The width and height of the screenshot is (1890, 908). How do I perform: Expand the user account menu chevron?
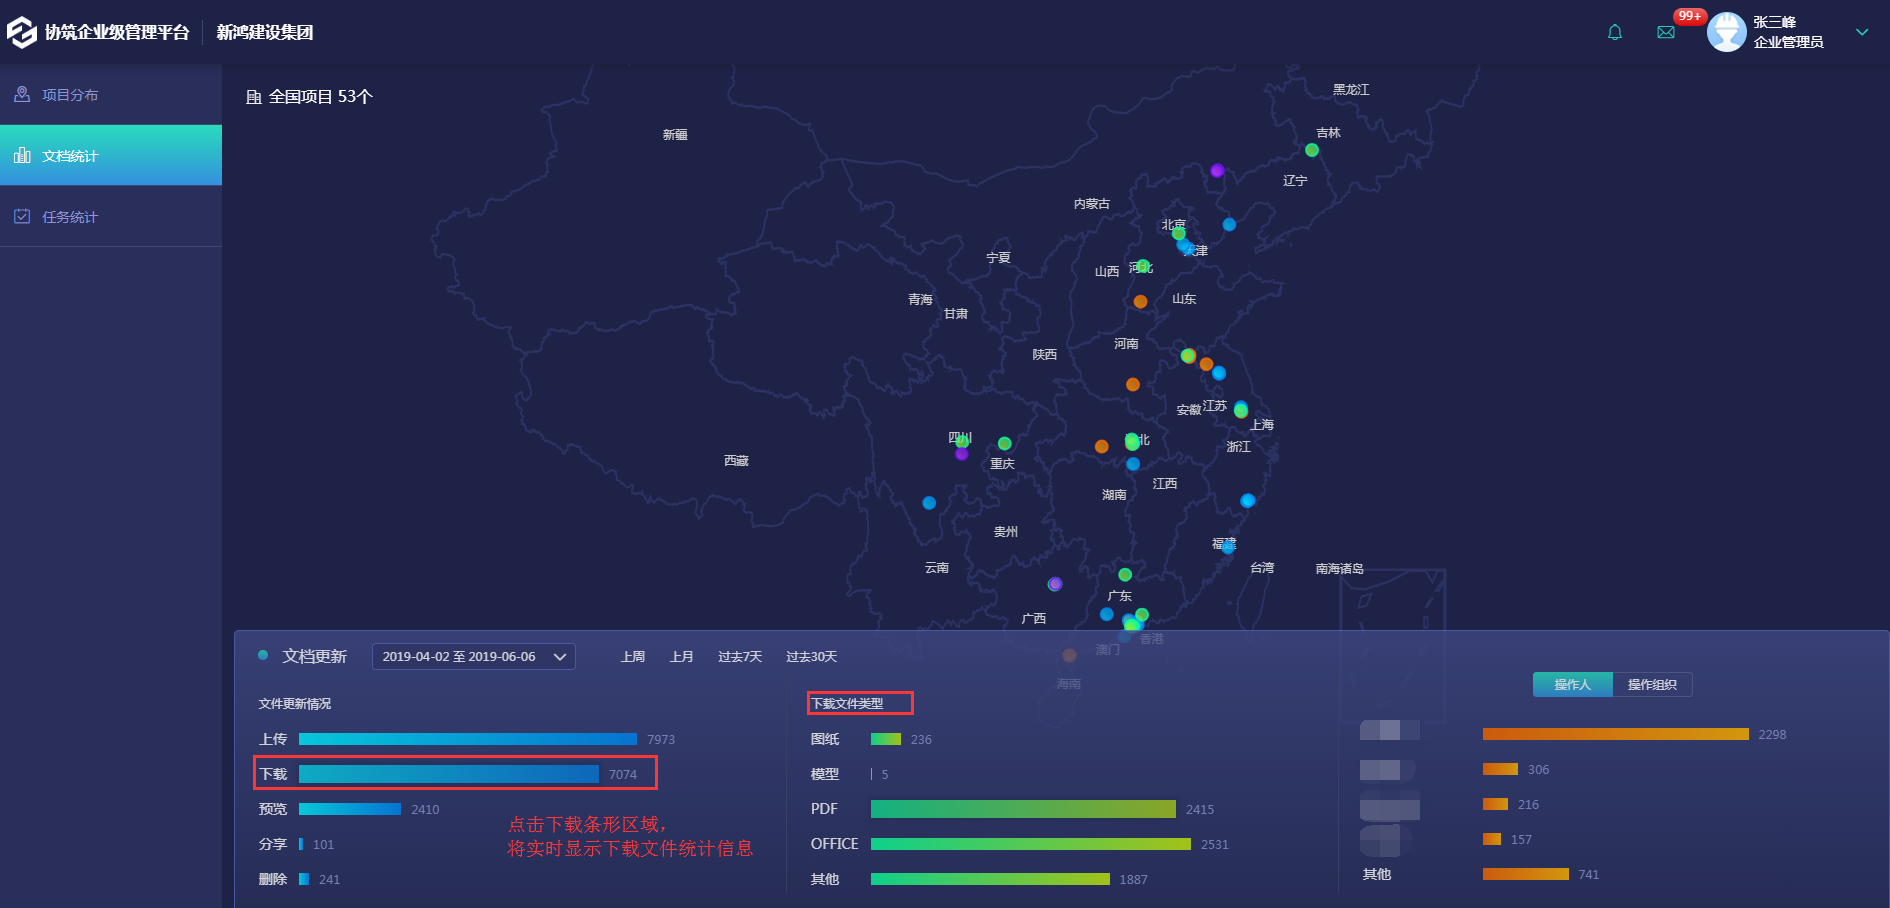click(1862, 31)
